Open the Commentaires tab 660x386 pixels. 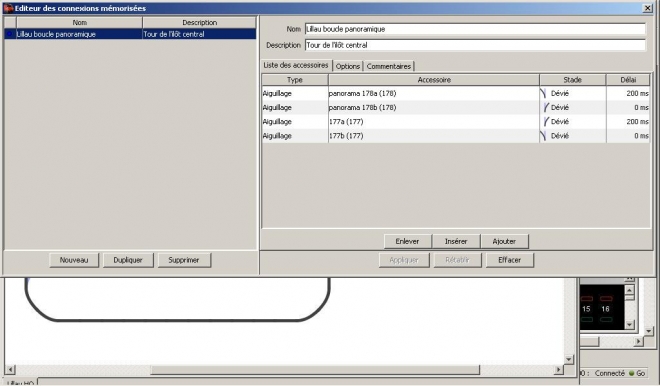click(x=389, y=67)
